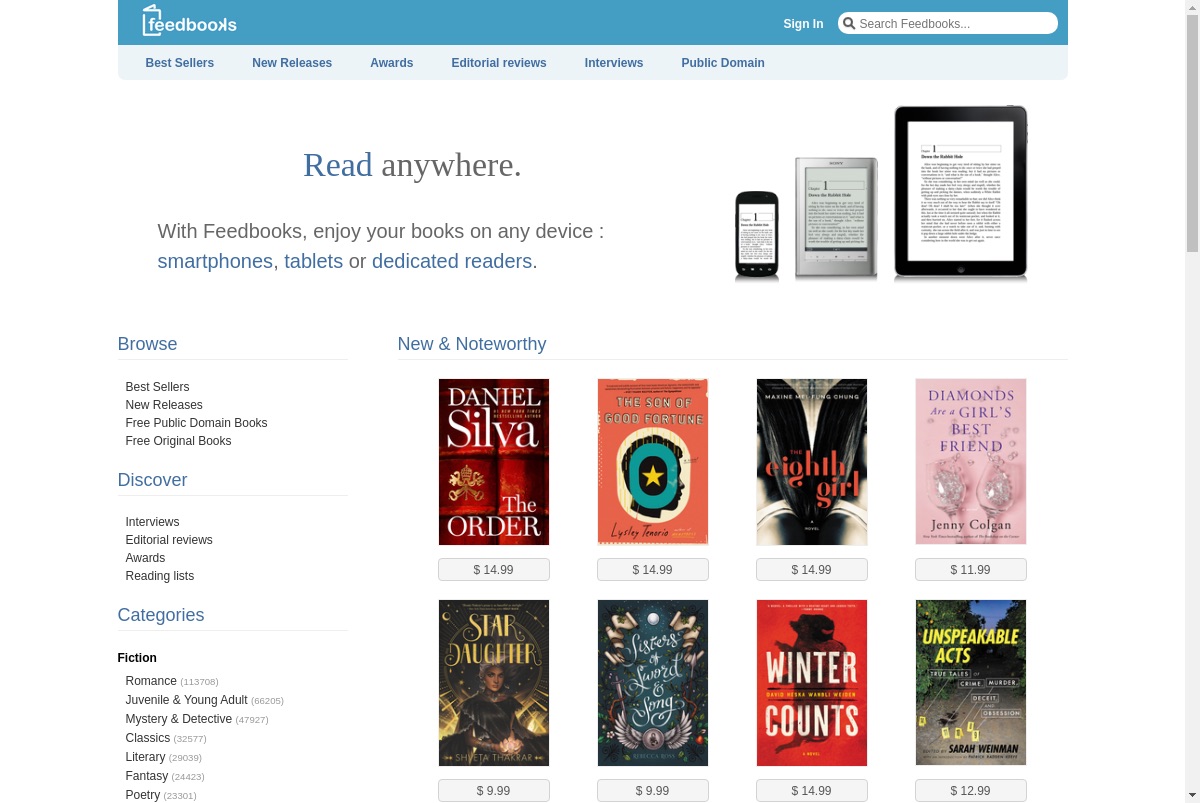Buy Diamonds Are a Girl's Best Friend for $11.99
The width and height of the screenshot is (1200, 803).
[971, 570]
